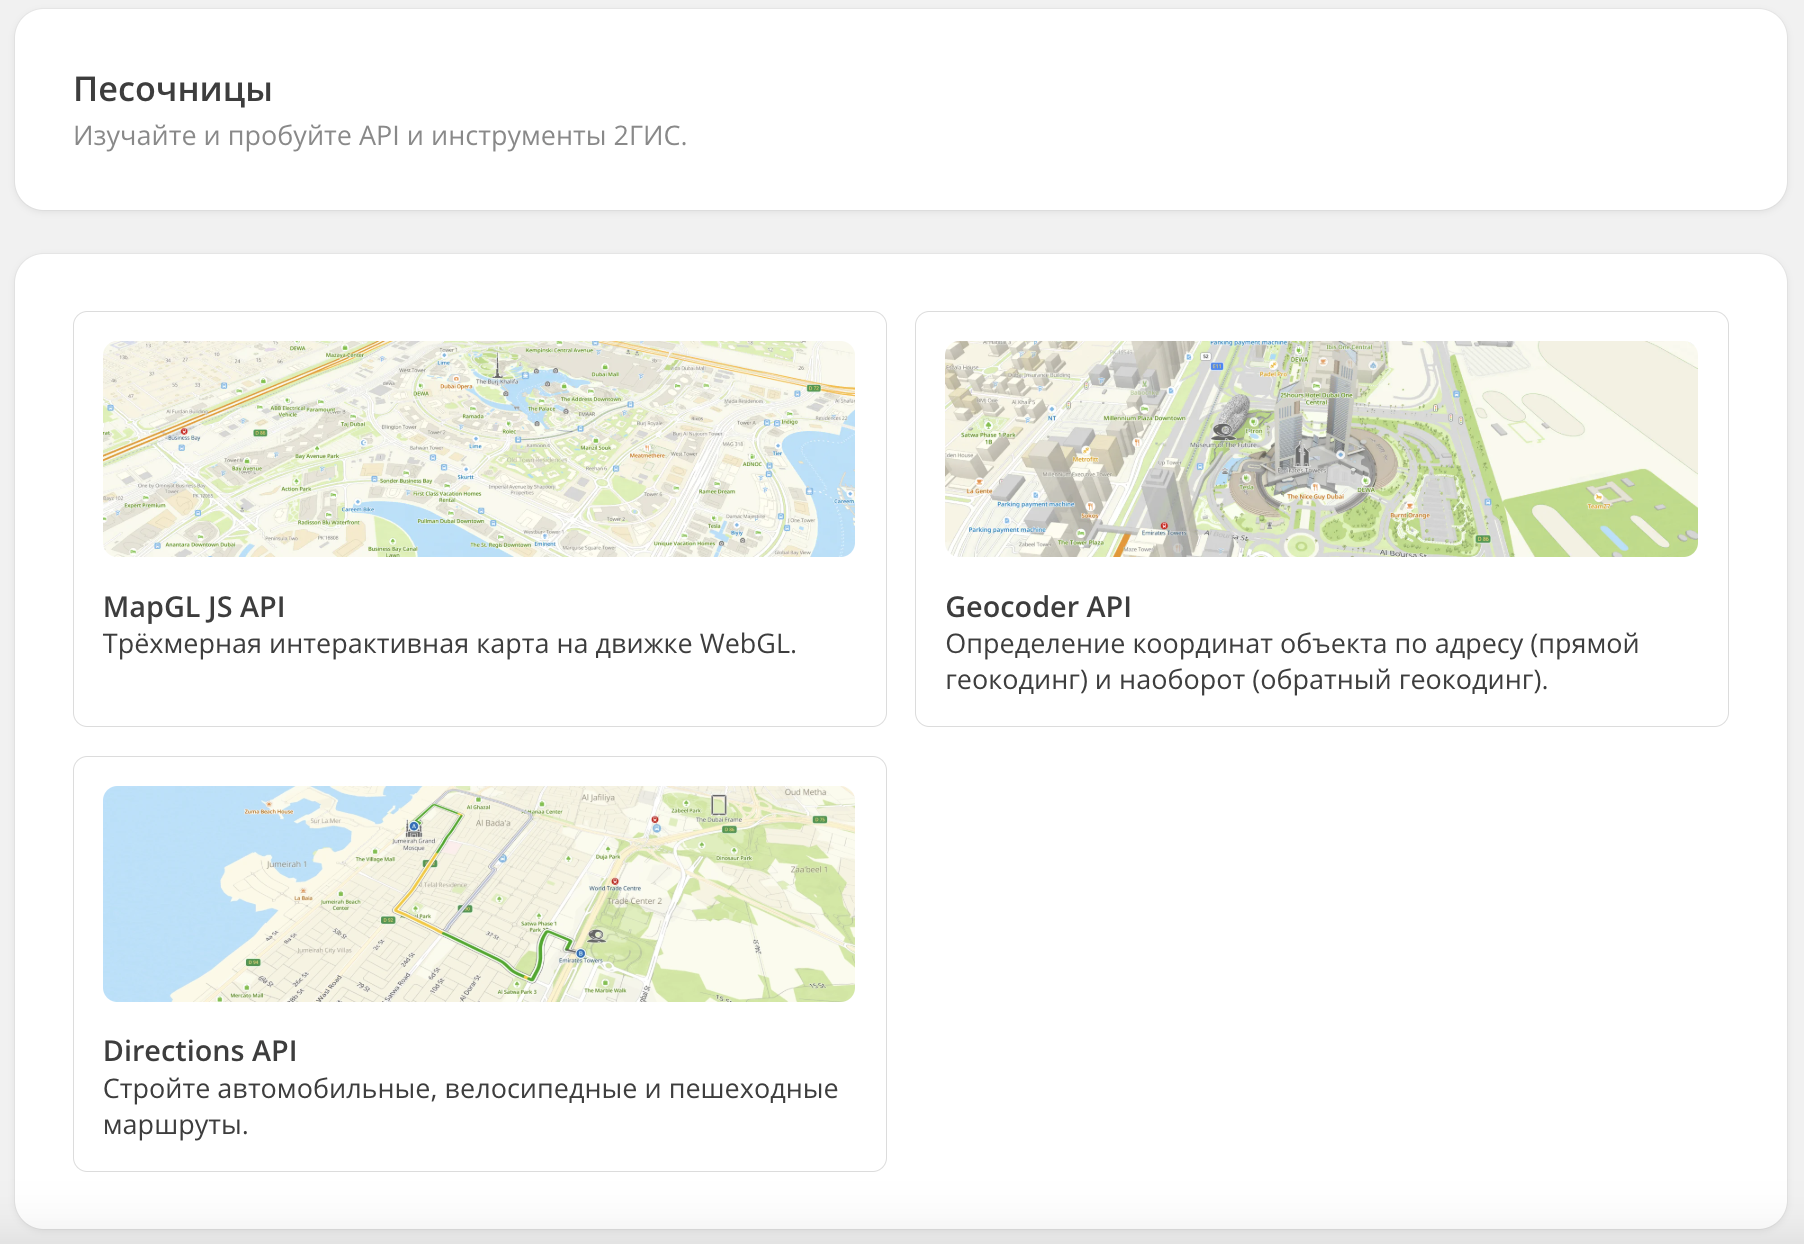
Task: Click the Dubai Opera icon on map
Action: pos(457,380)
